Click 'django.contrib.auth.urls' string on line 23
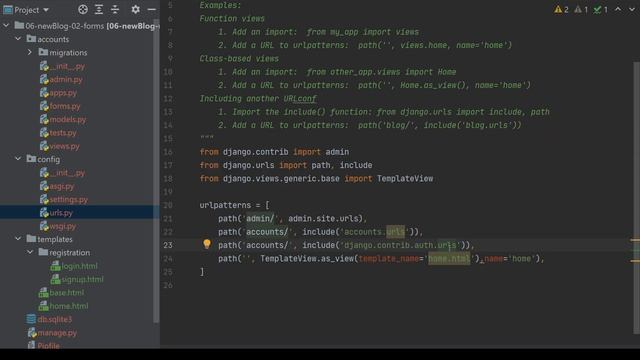 400,245
